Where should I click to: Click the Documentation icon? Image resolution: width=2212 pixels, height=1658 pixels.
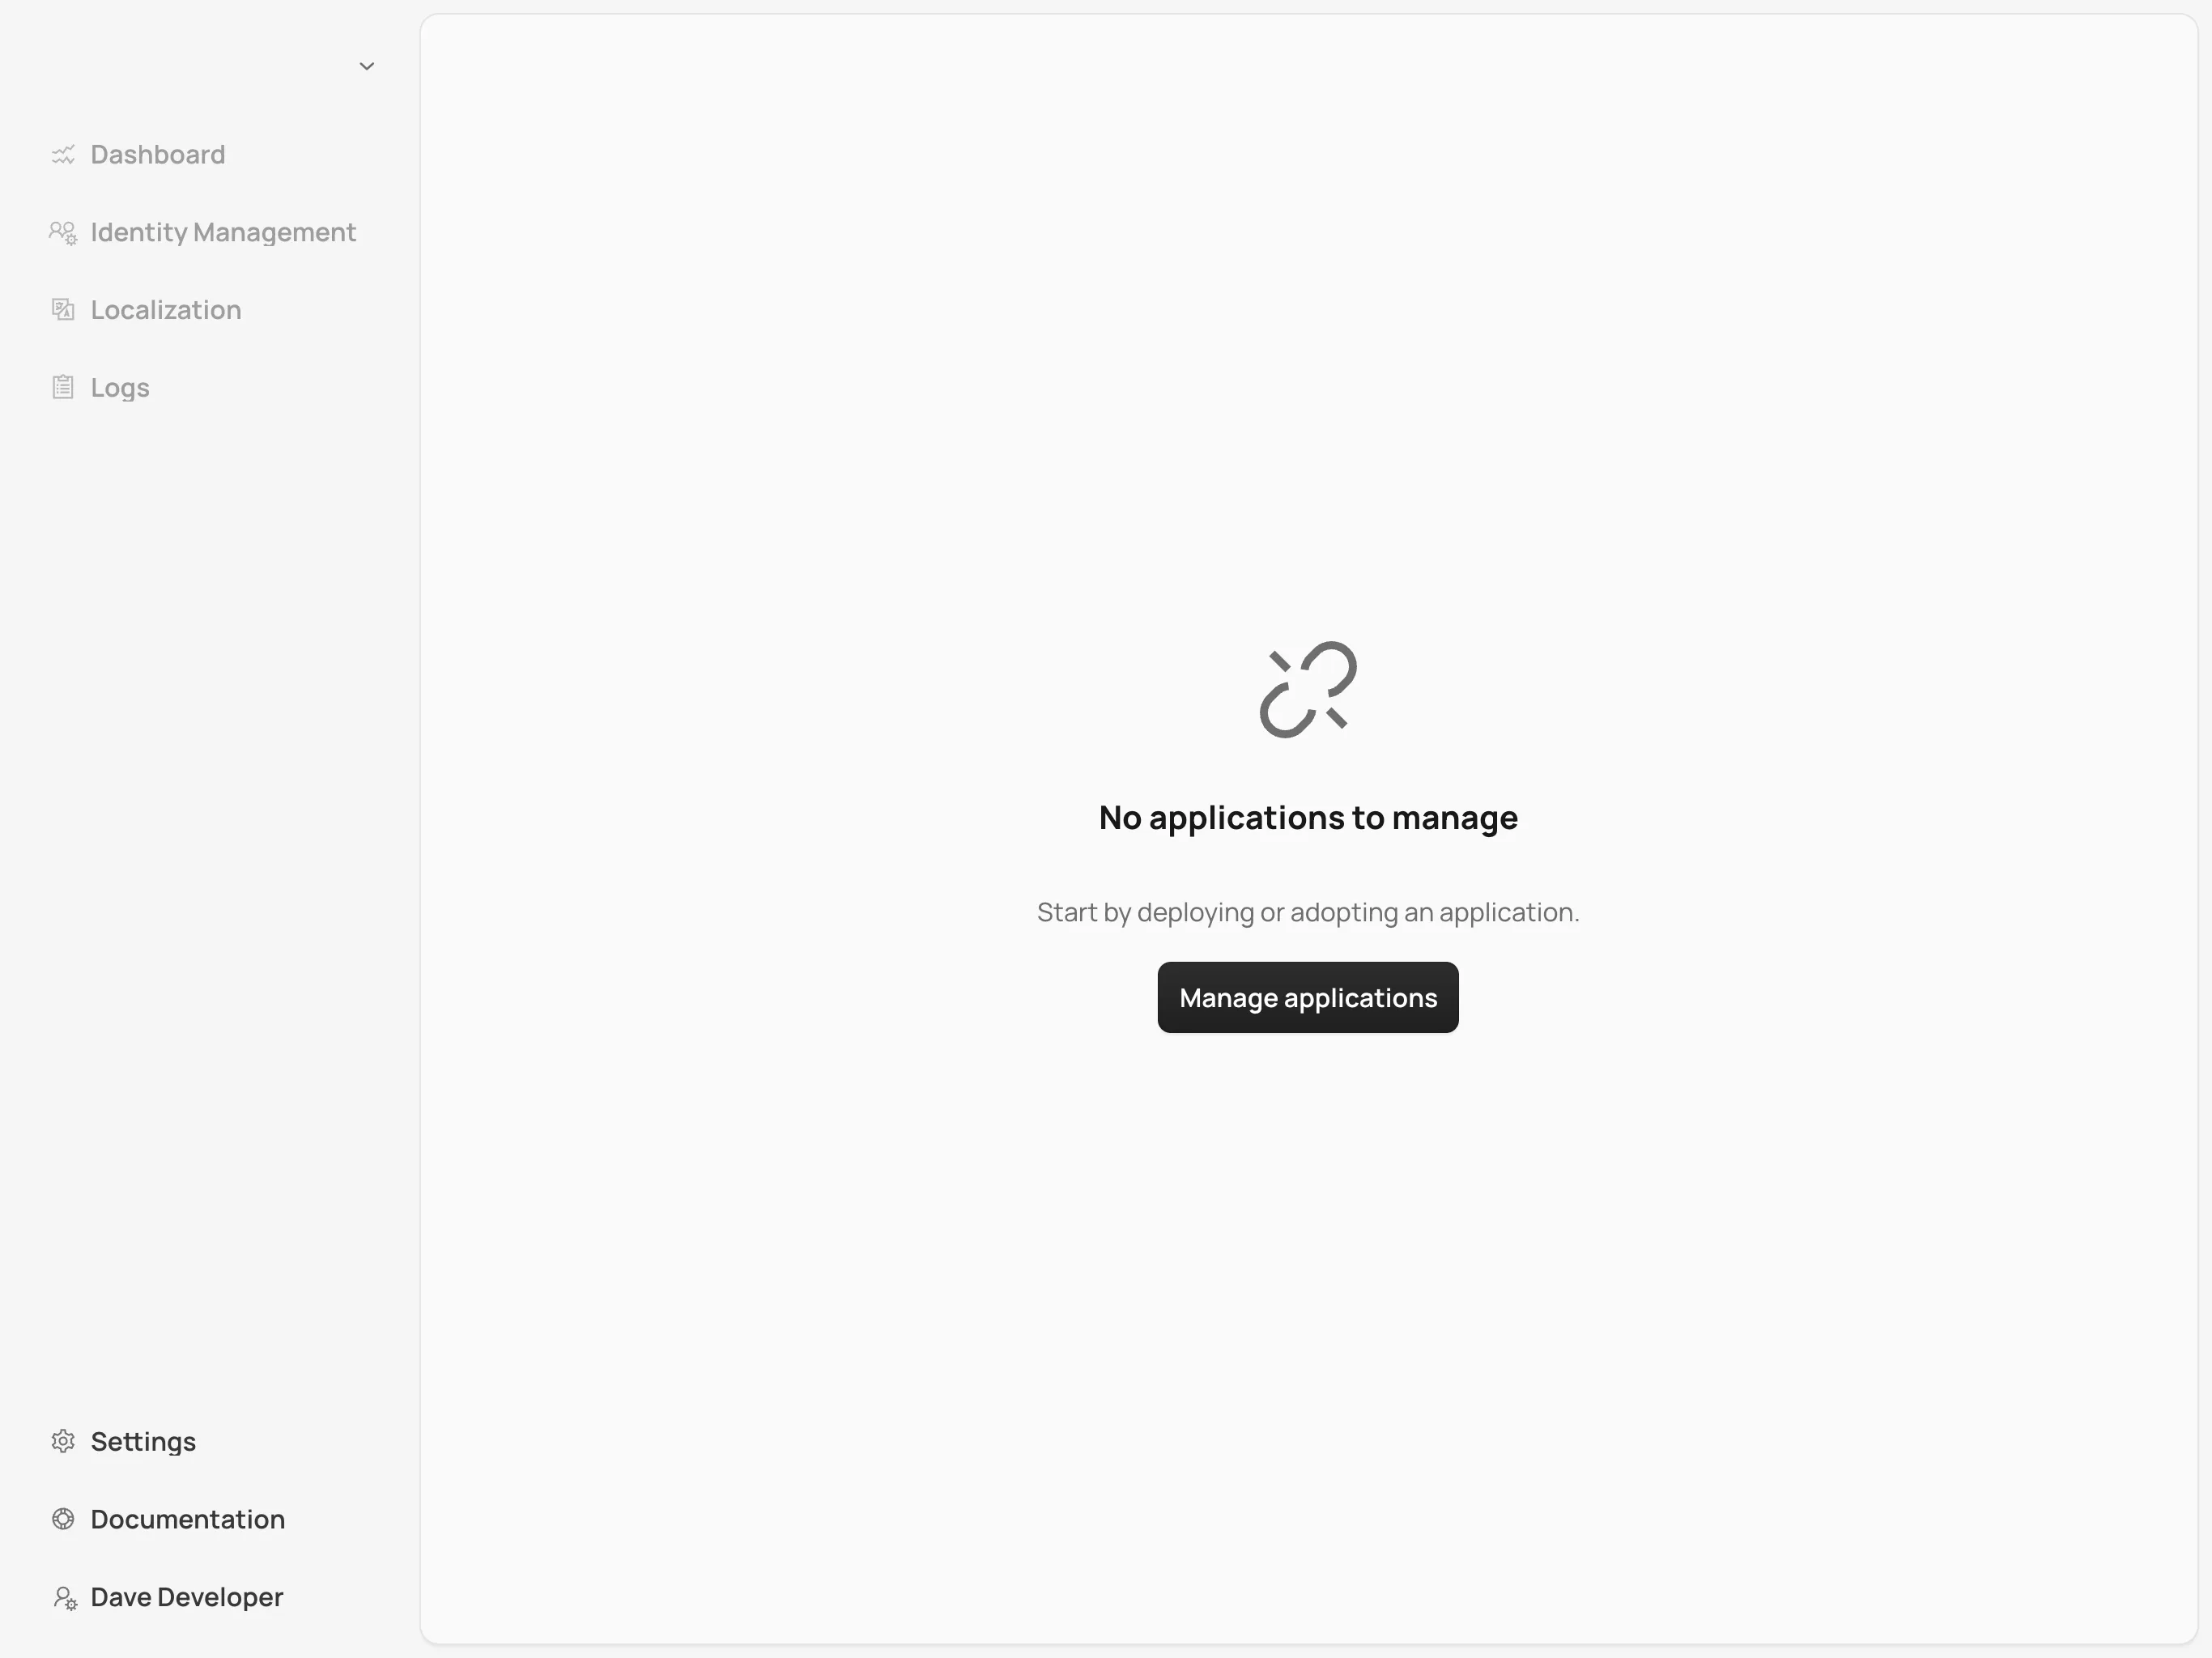coord(62,1519)
